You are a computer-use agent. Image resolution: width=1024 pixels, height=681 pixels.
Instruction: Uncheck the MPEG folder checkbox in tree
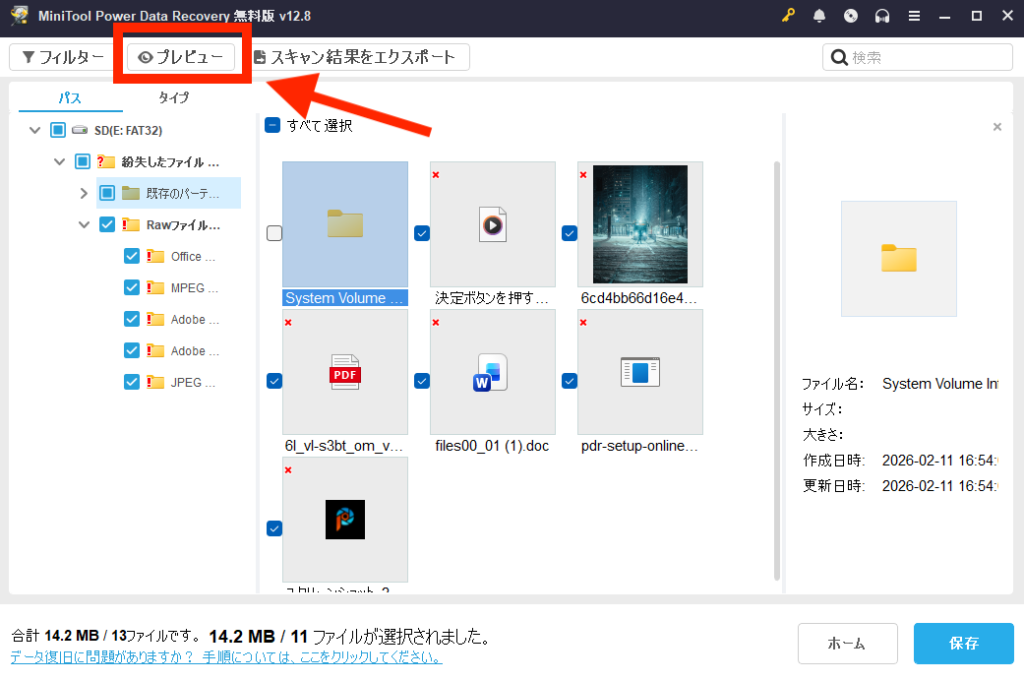click(x=131, y=288)
